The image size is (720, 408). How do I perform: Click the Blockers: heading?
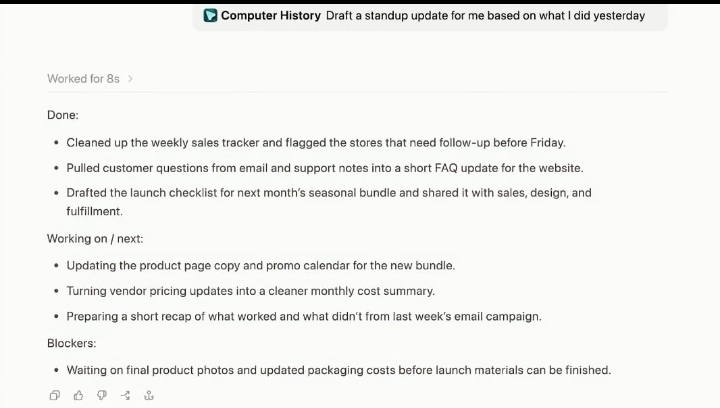72,343
